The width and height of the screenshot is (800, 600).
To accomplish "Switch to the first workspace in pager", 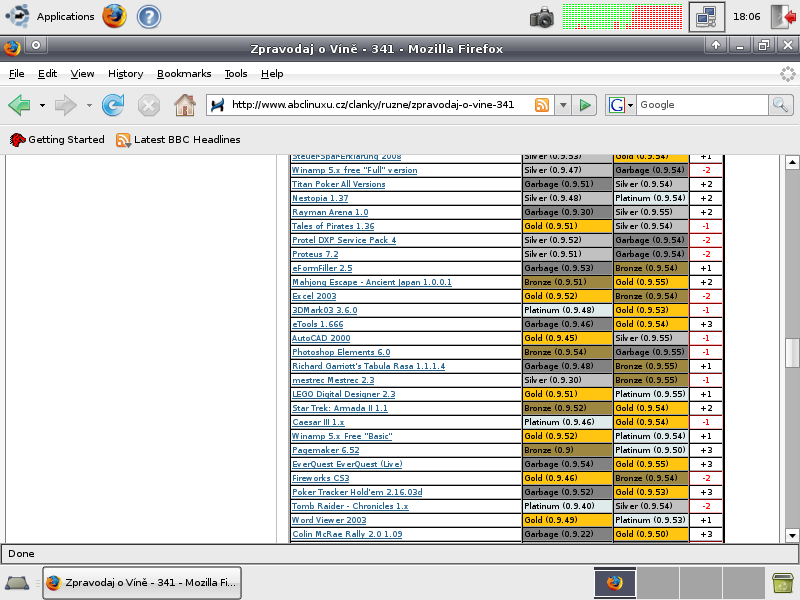I will 615,583.
